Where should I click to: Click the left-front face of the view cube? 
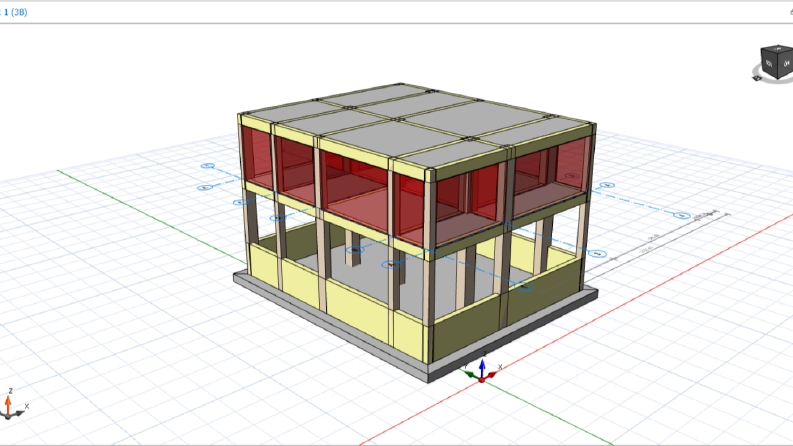coord(769,65)
